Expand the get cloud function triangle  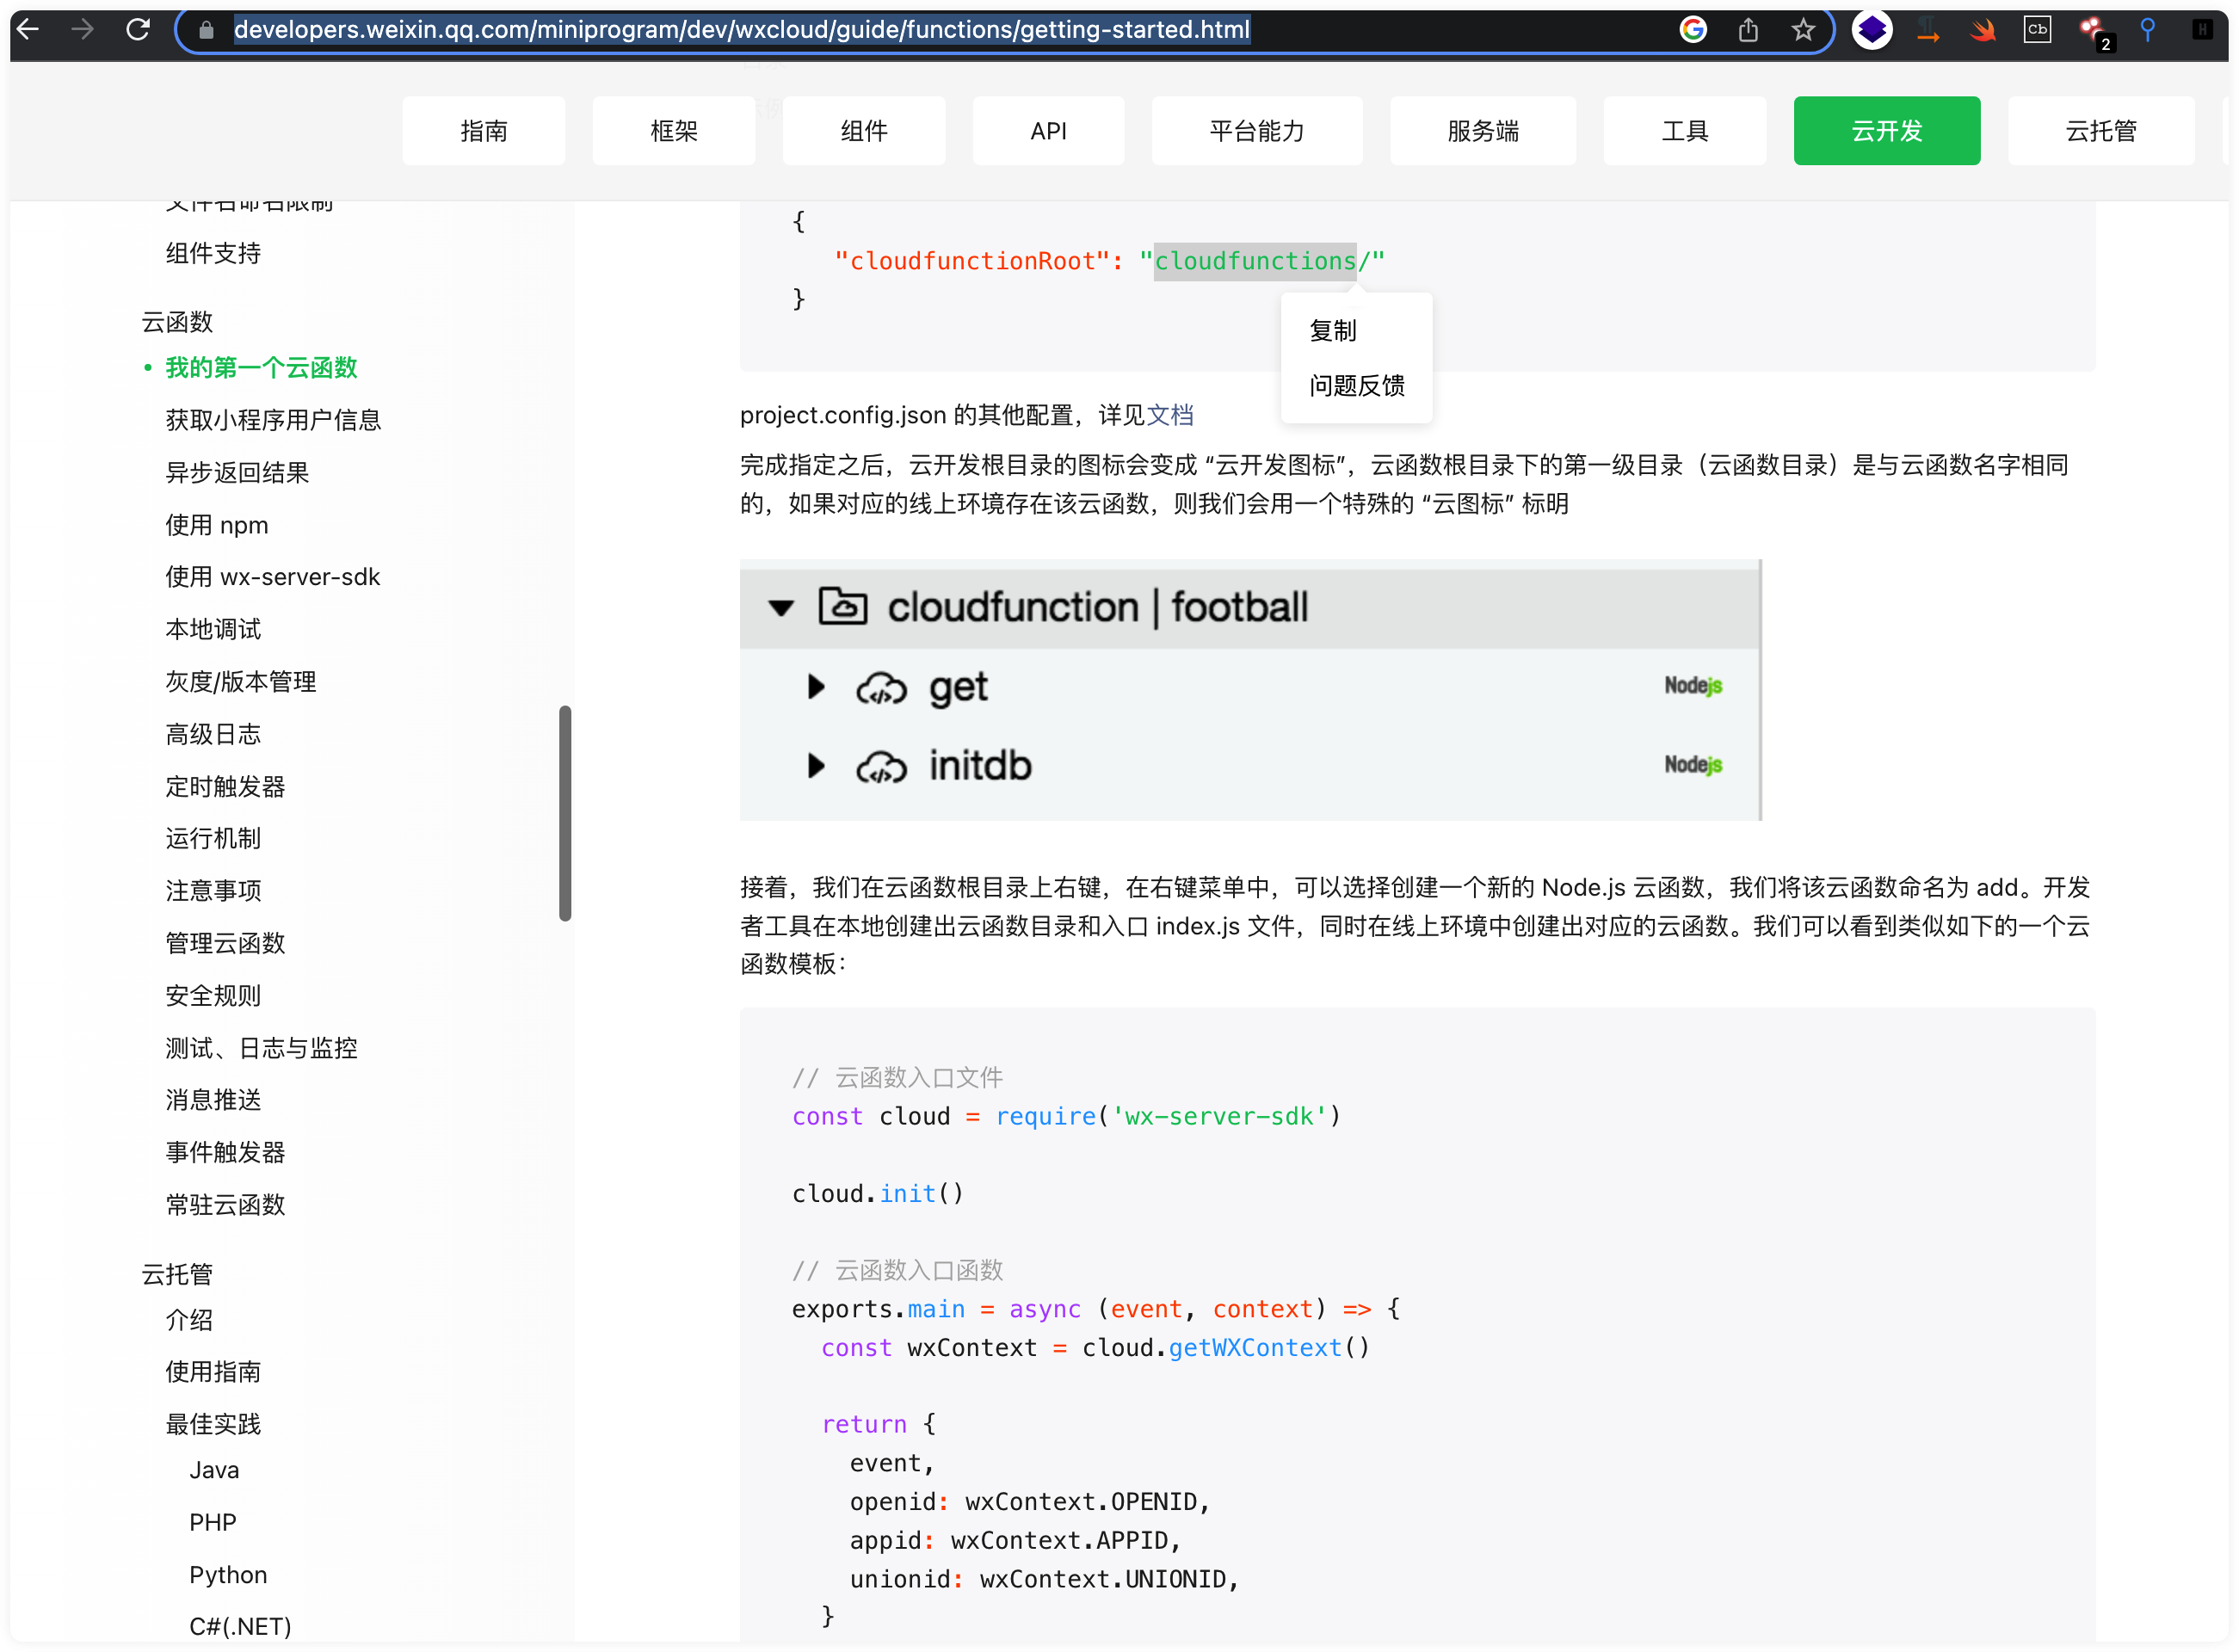click(816, 686)
